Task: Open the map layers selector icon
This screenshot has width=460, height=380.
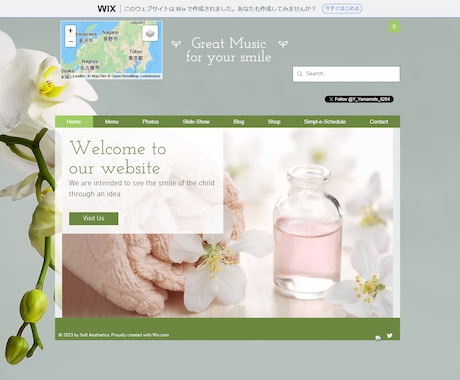Action: pos(150,33)
